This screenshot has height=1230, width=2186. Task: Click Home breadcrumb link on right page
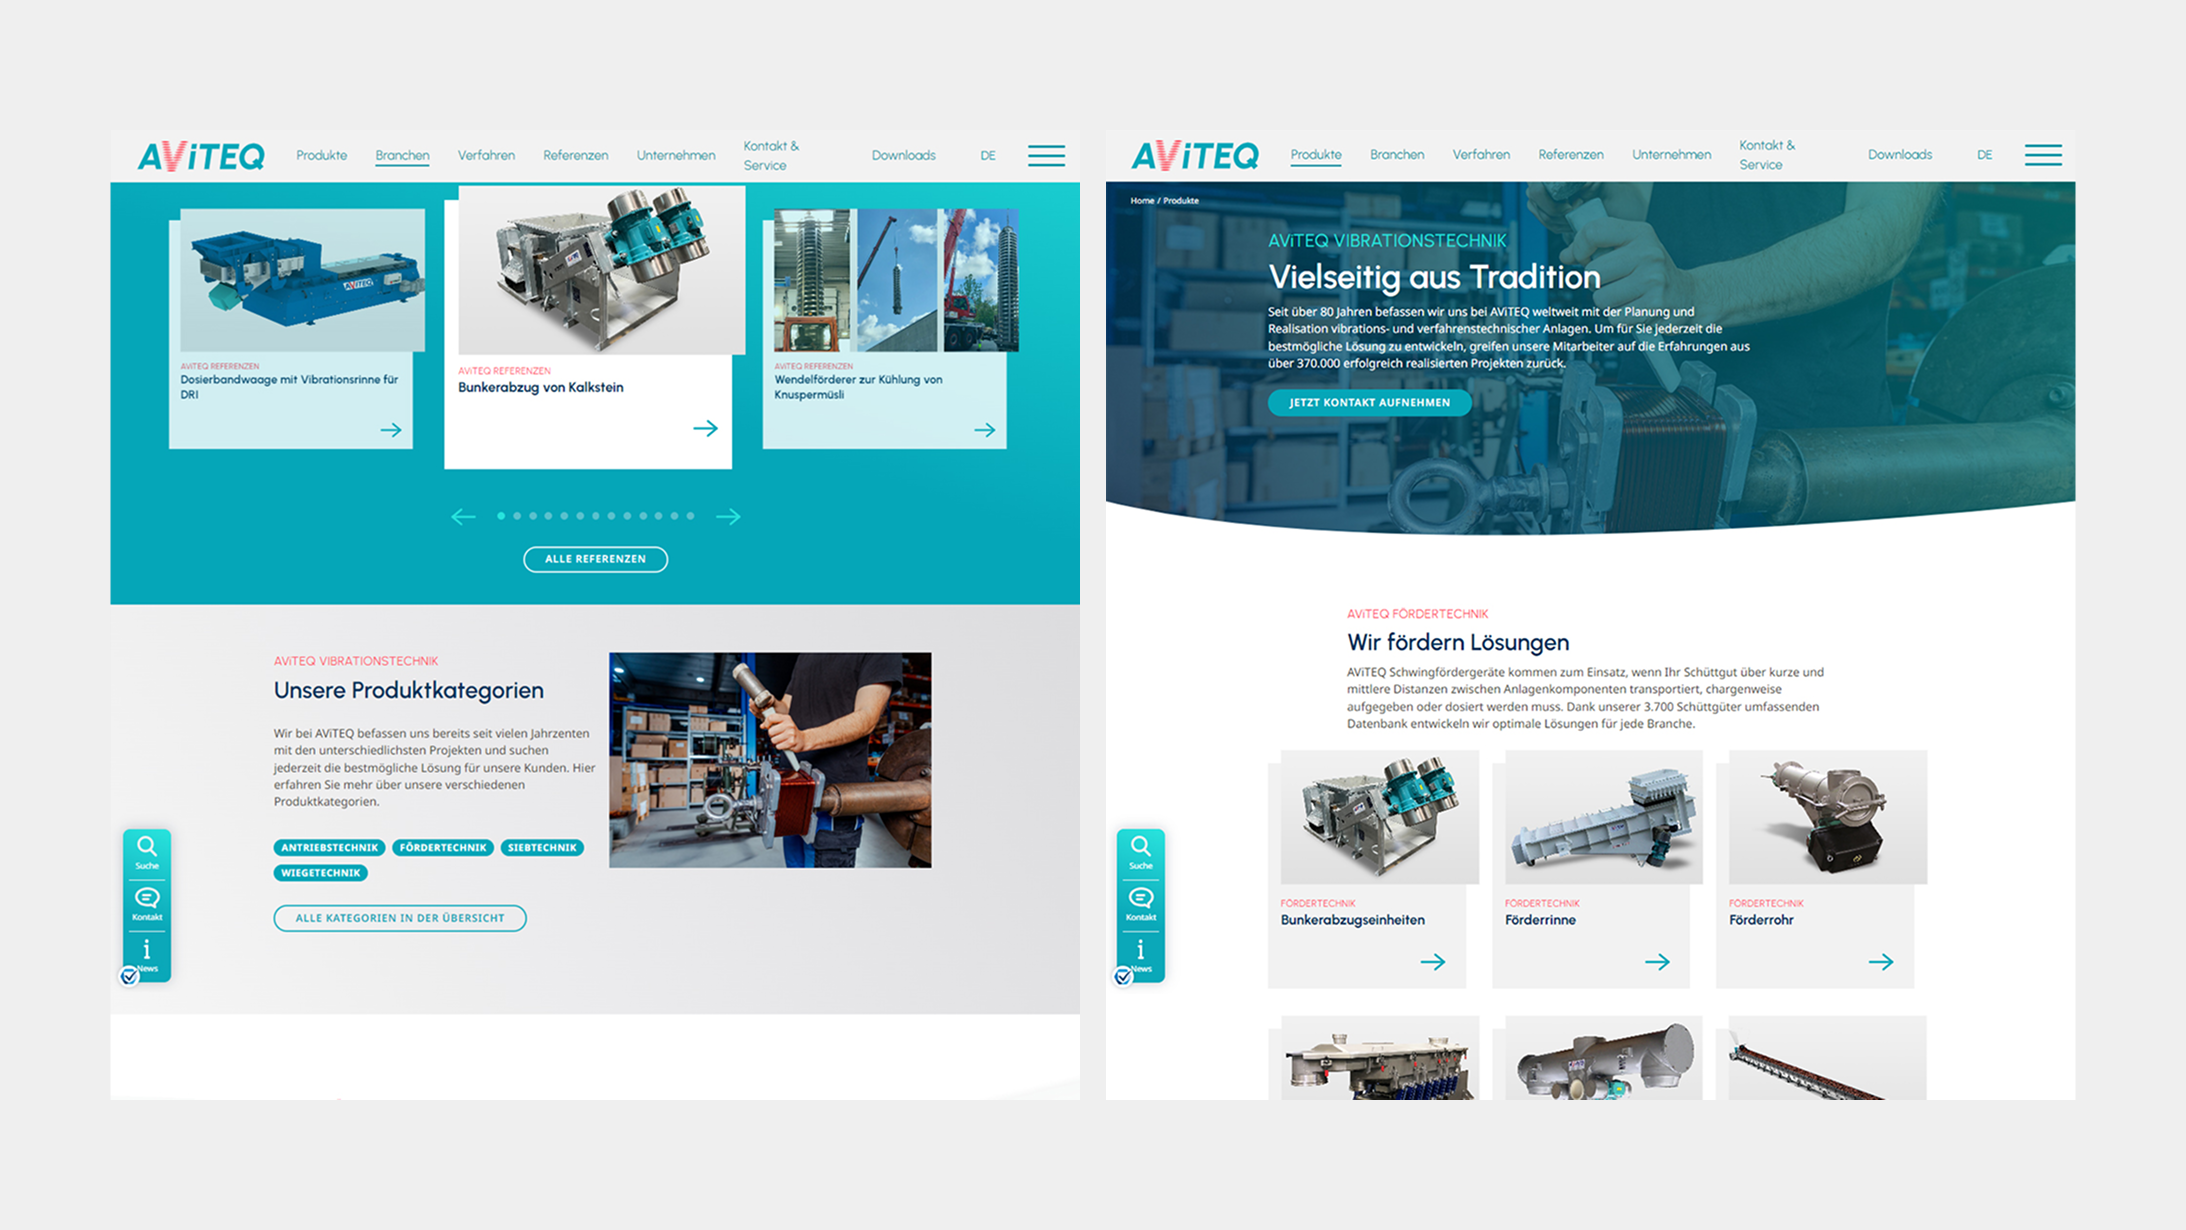pyautogui.click(x=1142, y=201)
